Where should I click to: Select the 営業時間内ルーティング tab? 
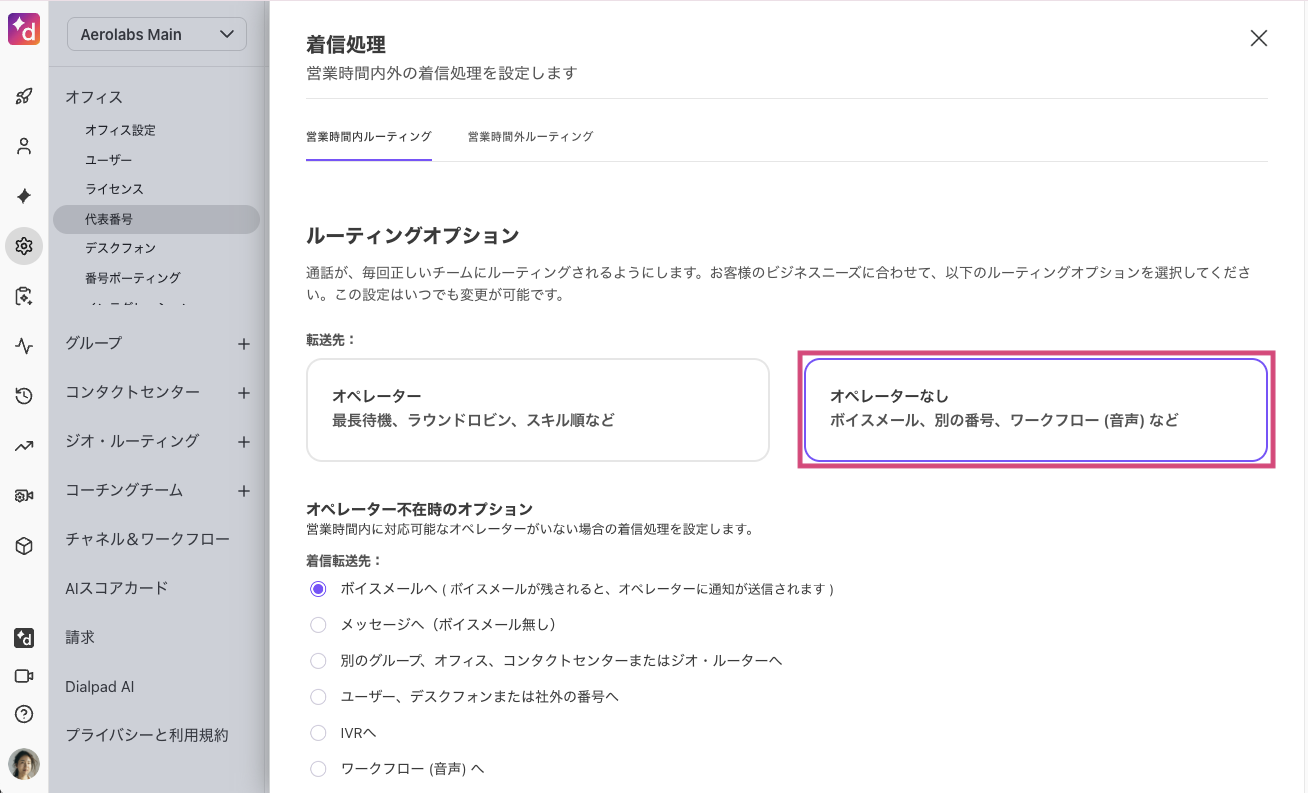(x=368, y=137)
